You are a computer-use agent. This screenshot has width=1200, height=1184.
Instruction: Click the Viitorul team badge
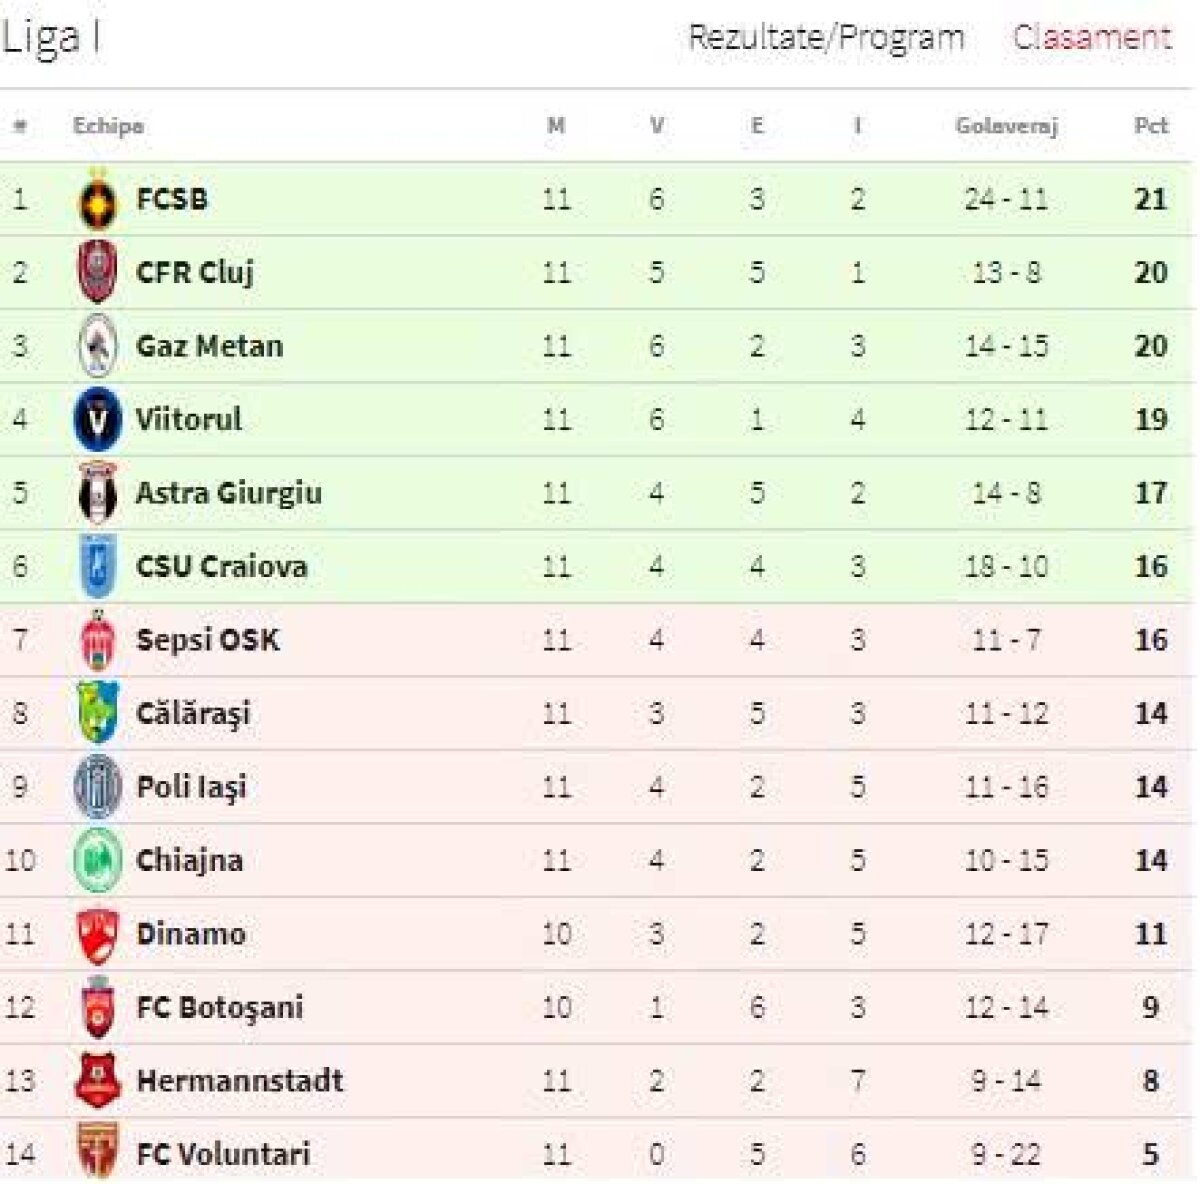point(97,419)
